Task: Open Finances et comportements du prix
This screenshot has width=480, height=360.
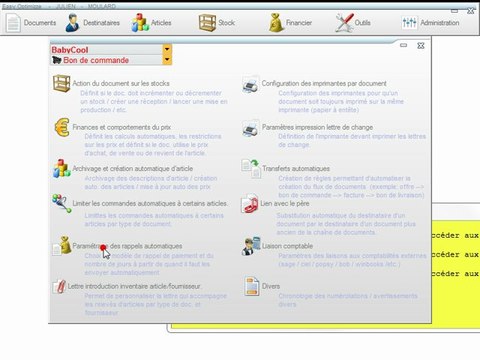Action: [122, 127]
